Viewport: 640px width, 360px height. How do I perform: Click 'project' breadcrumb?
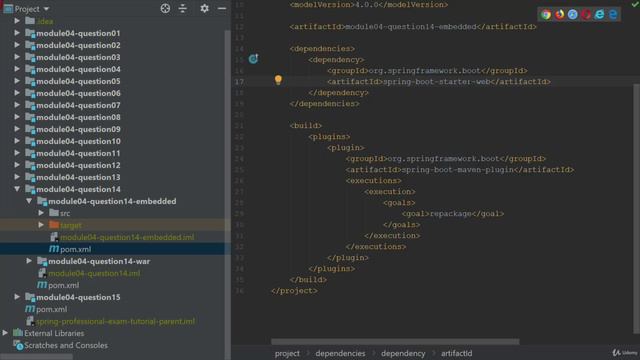[287, 353]
